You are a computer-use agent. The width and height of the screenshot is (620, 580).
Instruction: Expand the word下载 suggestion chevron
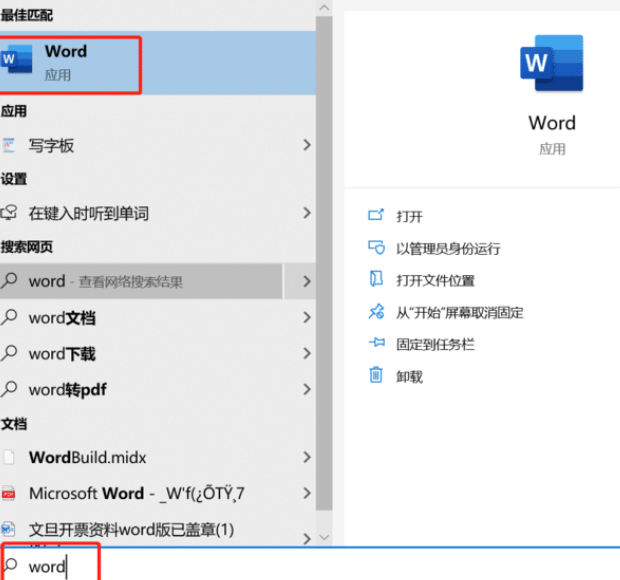(x=307, y=353)
